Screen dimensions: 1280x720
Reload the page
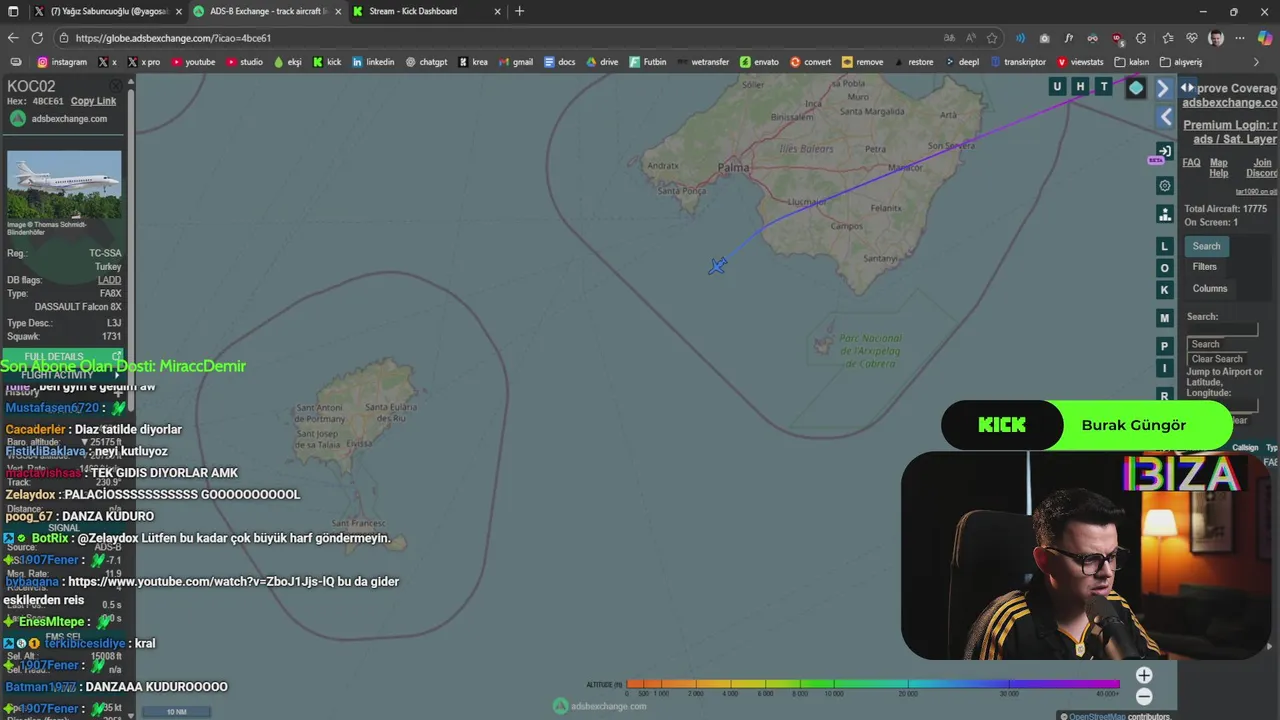pyautogui.click(x=37, y=38)
